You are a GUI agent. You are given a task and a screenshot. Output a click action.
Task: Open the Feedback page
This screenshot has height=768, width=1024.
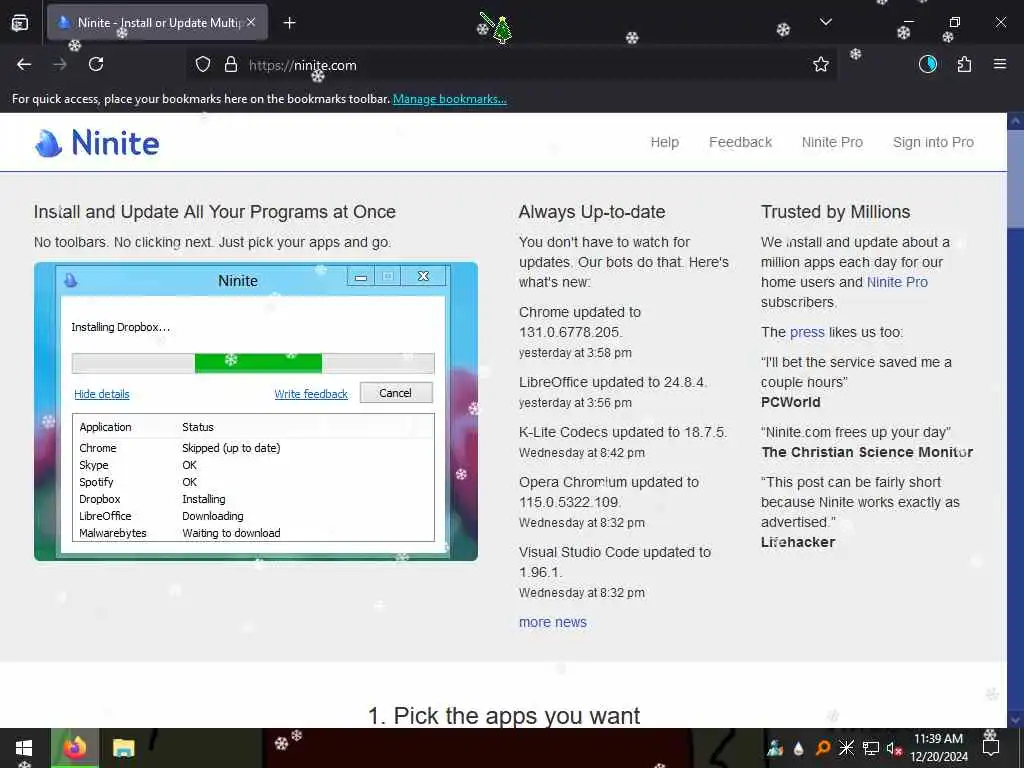(x=741, y=142)
